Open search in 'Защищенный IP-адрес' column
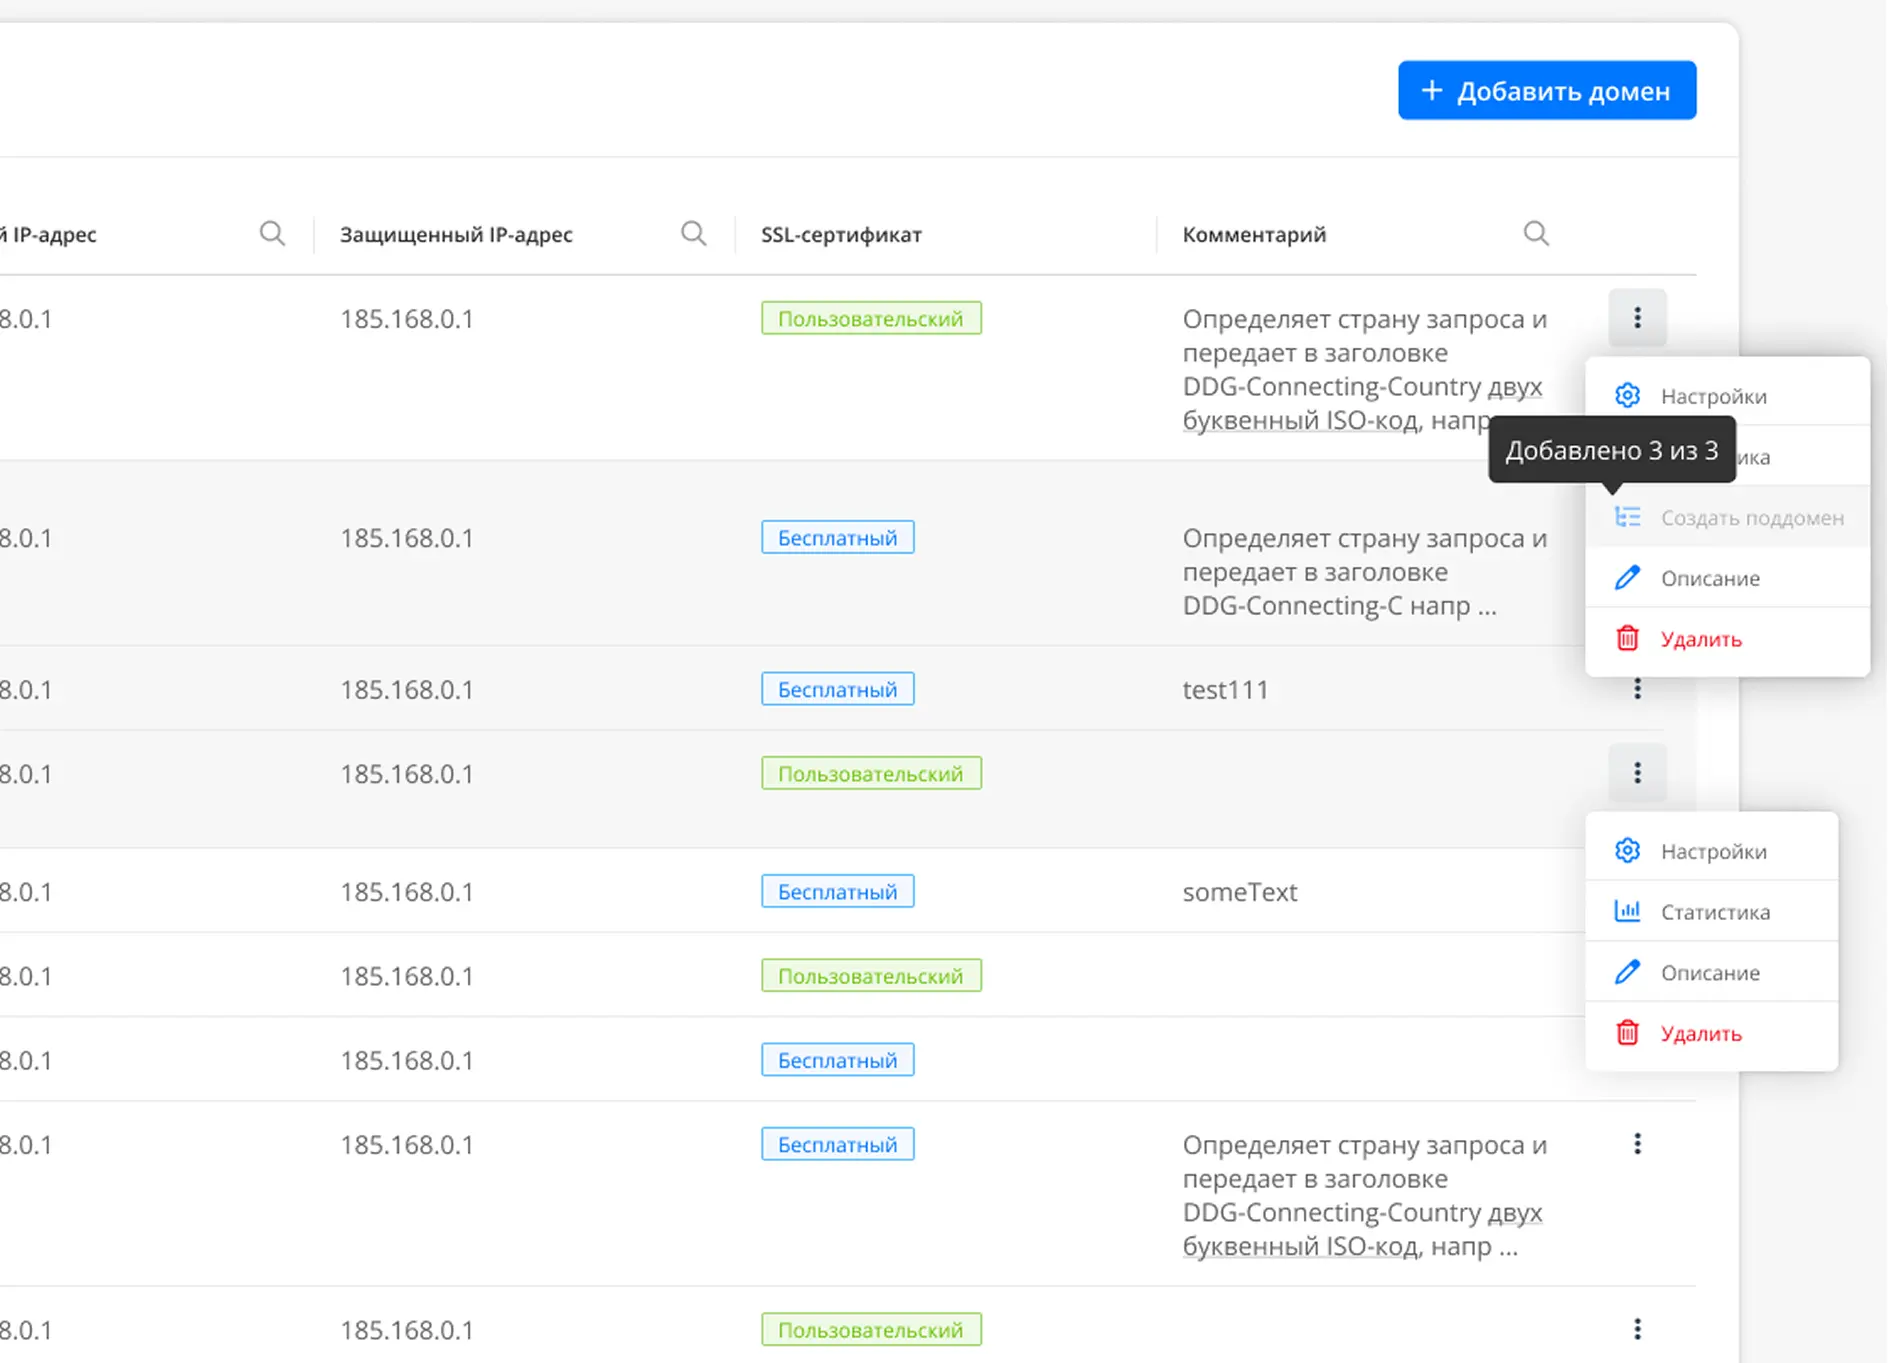Viewport: 1888px width, 1363px height. pos(693,234)
